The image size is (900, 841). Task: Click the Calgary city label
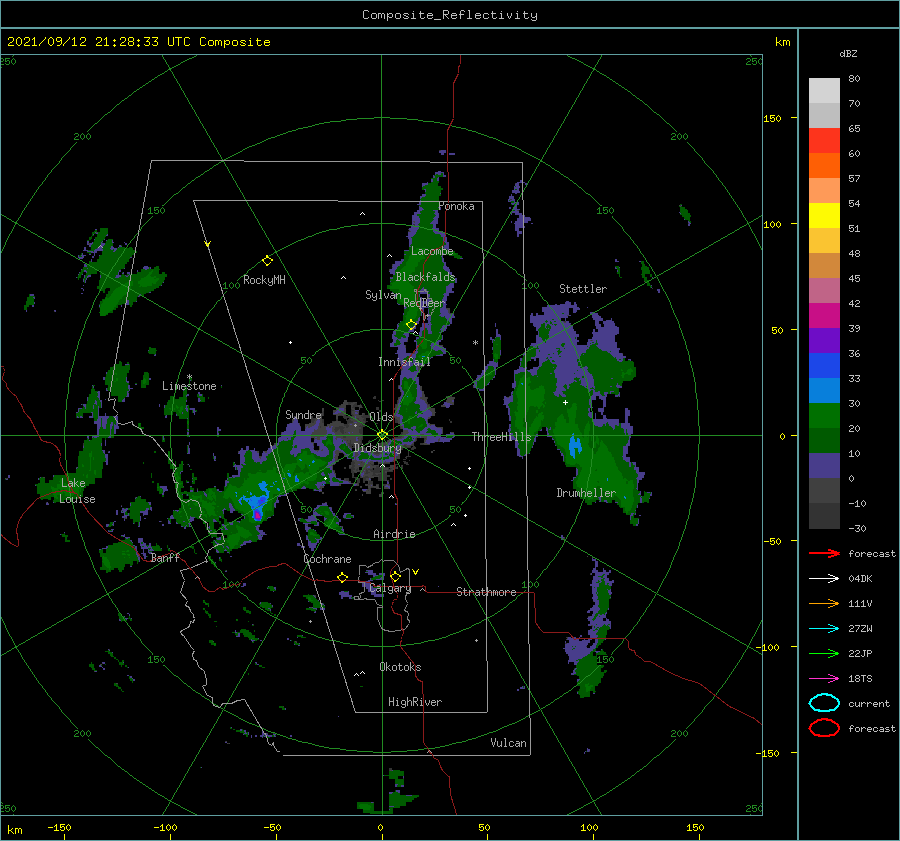(390, 588)
